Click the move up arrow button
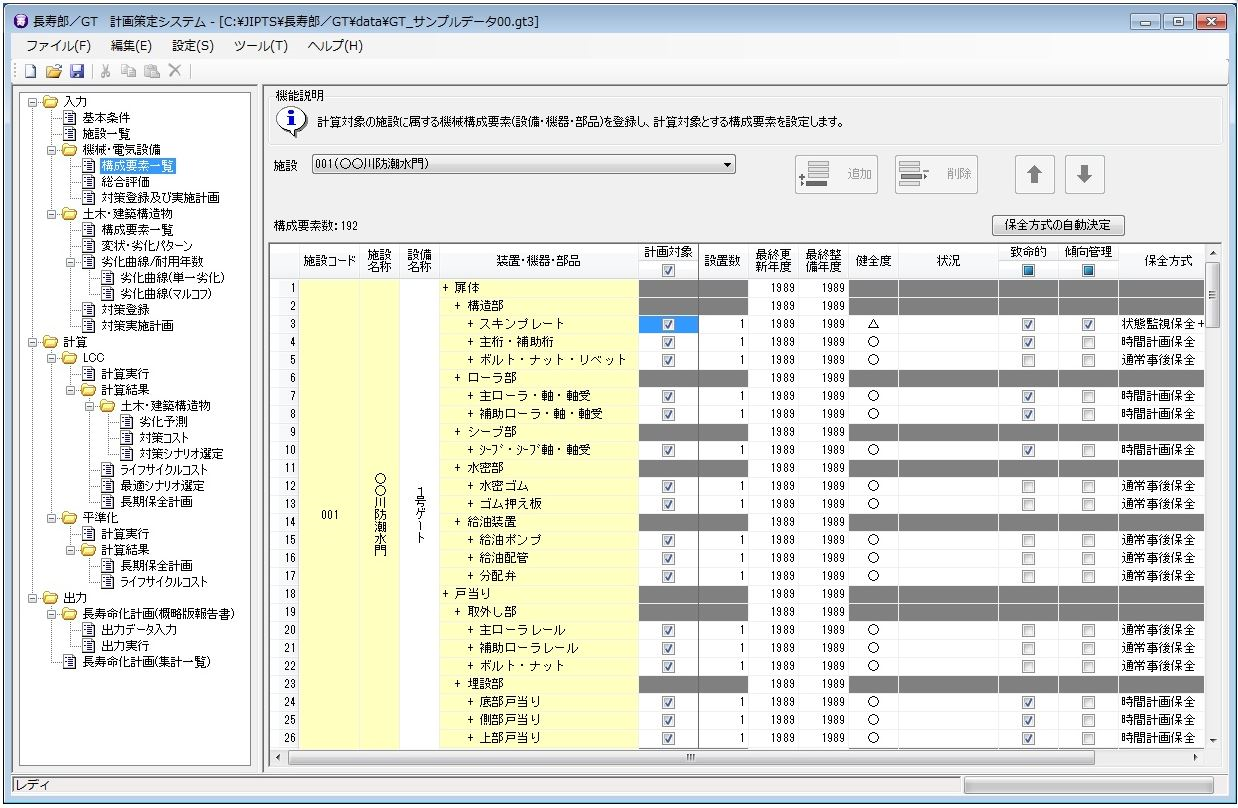 [x=1034, y=174]
